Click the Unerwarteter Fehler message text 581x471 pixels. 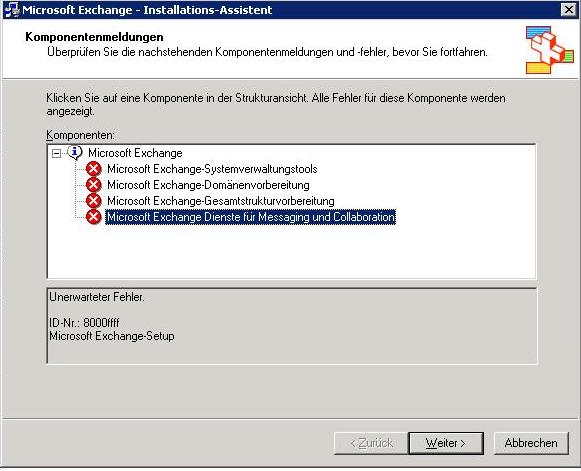point(97,297)
